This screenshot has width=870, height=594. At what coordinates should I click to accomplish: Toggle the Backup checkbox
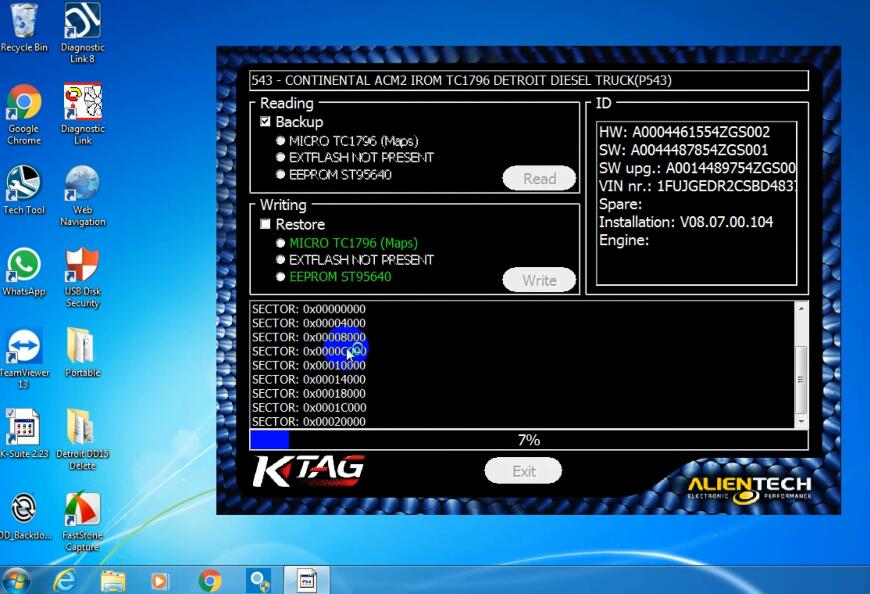[x=265, y=121]
